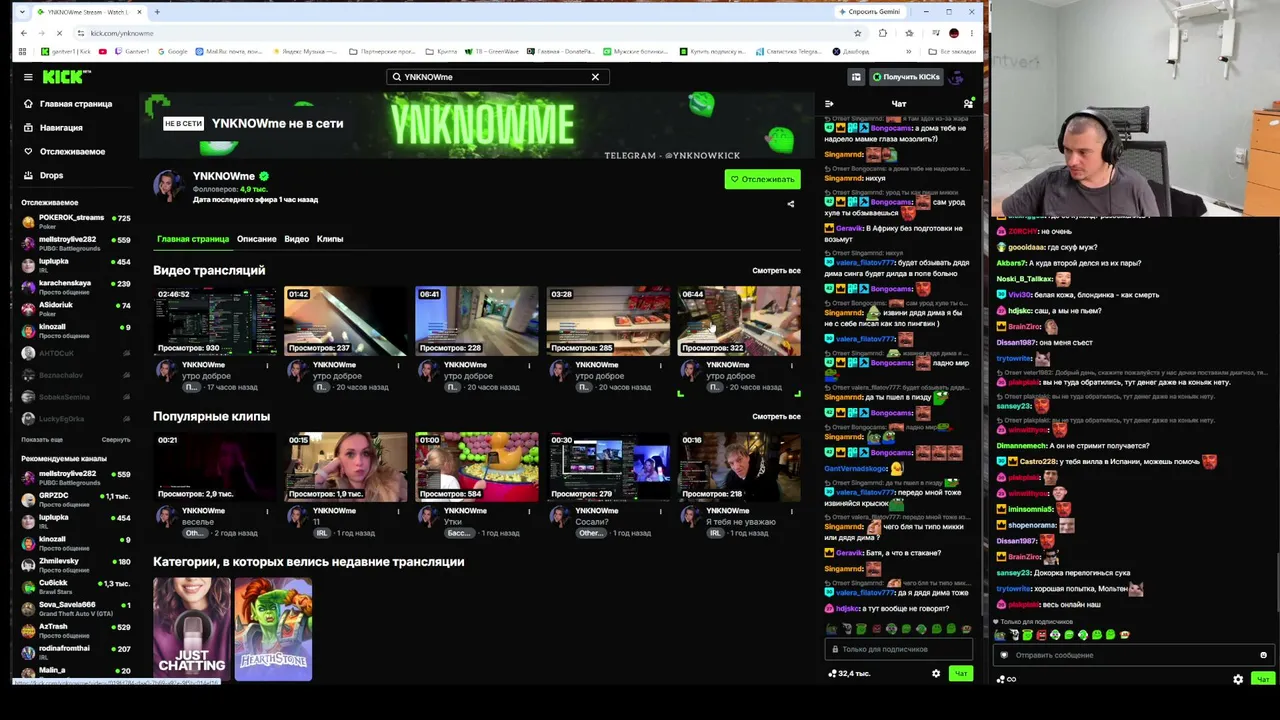Click Показать еще in followed list
Screen dimensions: 1280x720
click(42, 440)
